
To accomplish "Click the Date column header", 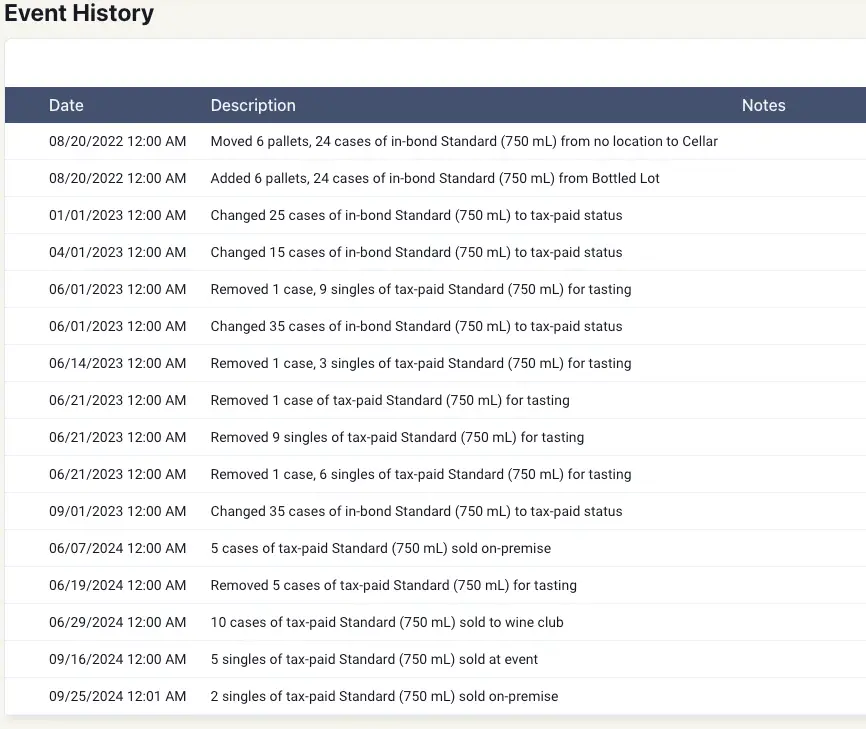I will point(66,105).
